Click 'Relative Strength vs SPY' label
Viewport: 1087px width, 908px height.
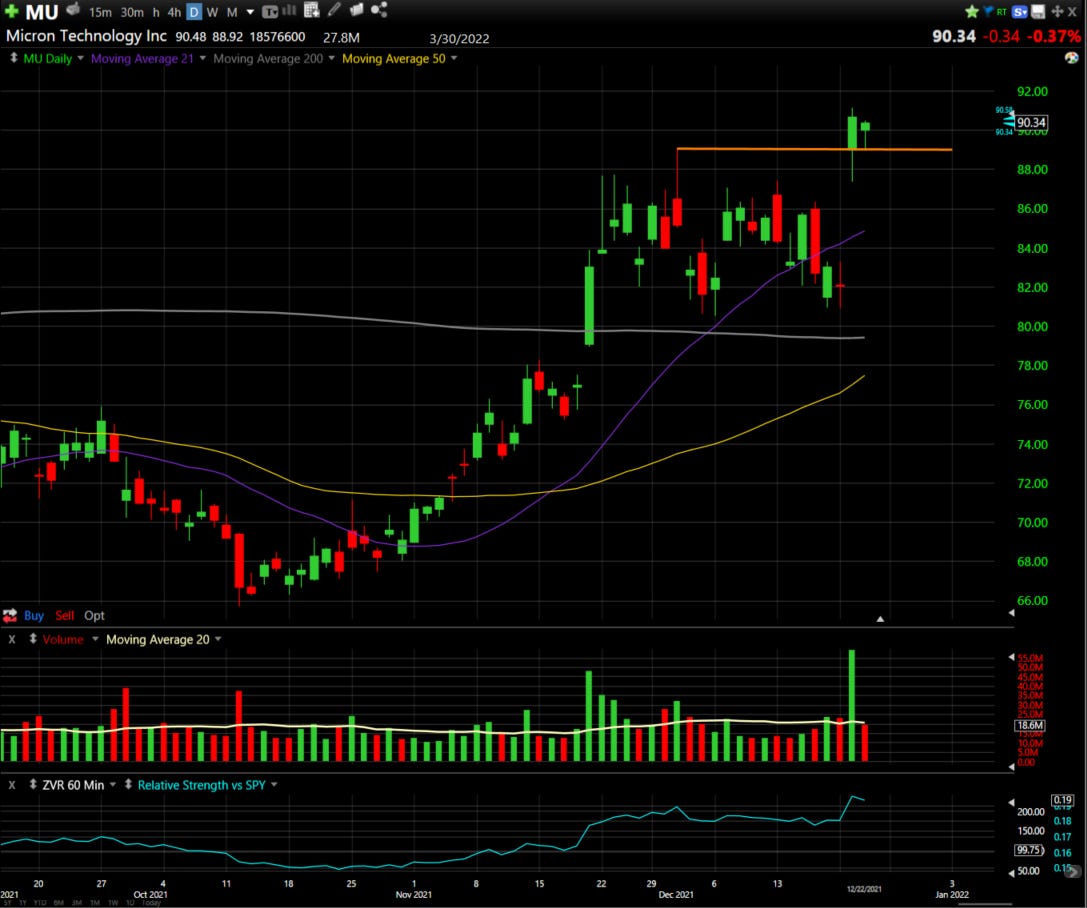202,785
